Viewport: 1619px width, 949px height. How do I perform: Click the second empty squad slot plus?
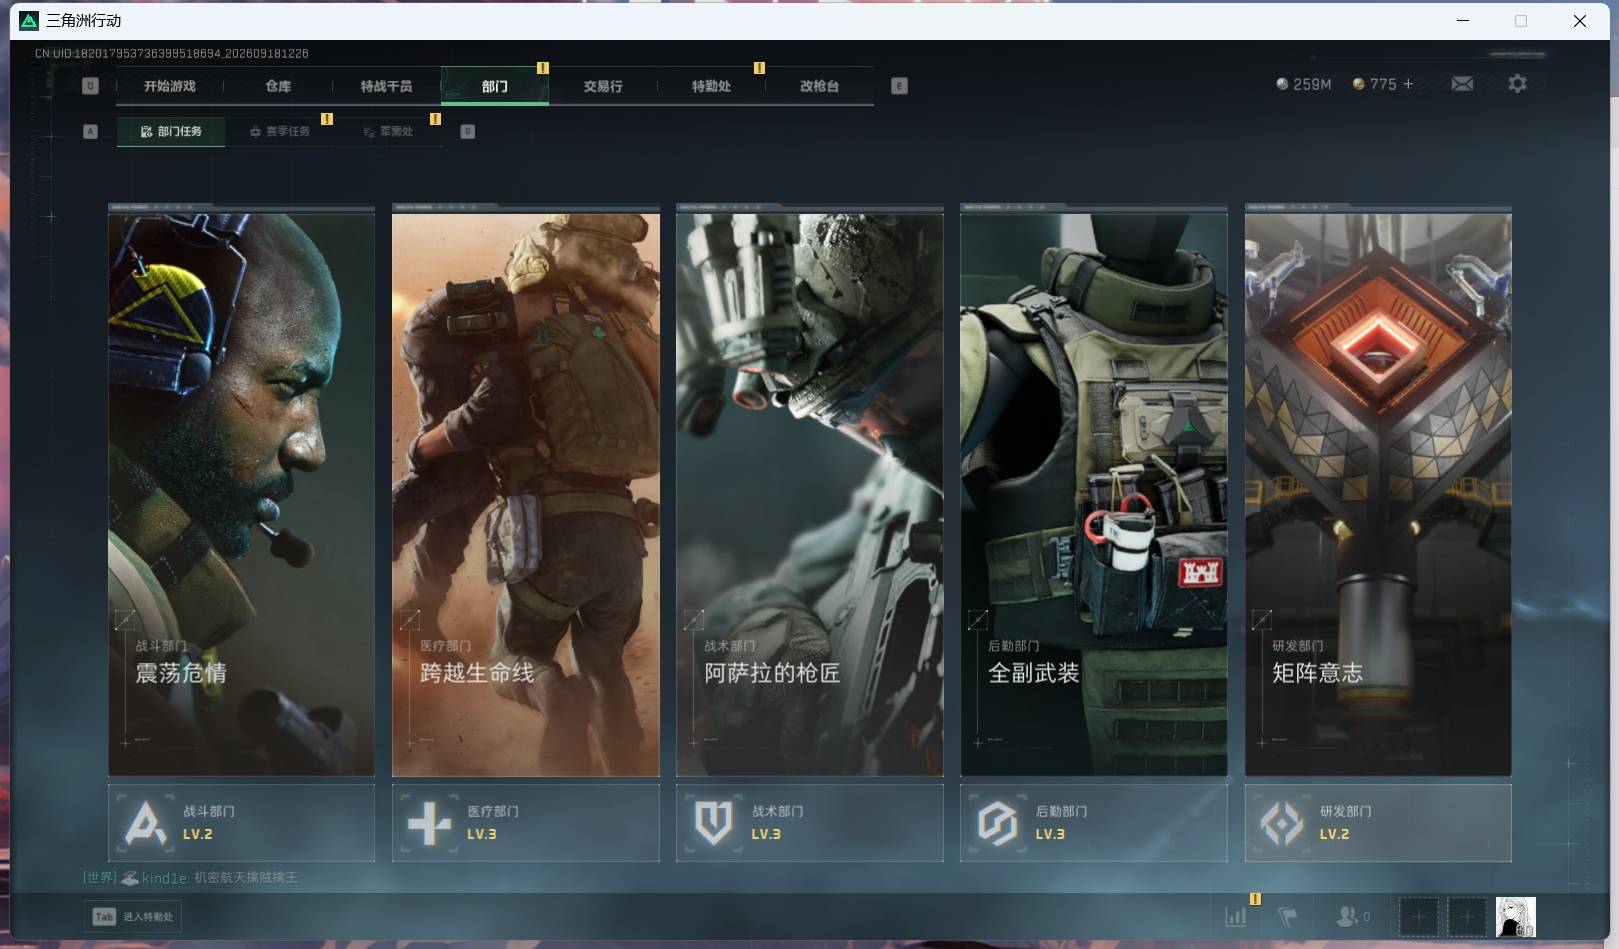[1467, 916]
